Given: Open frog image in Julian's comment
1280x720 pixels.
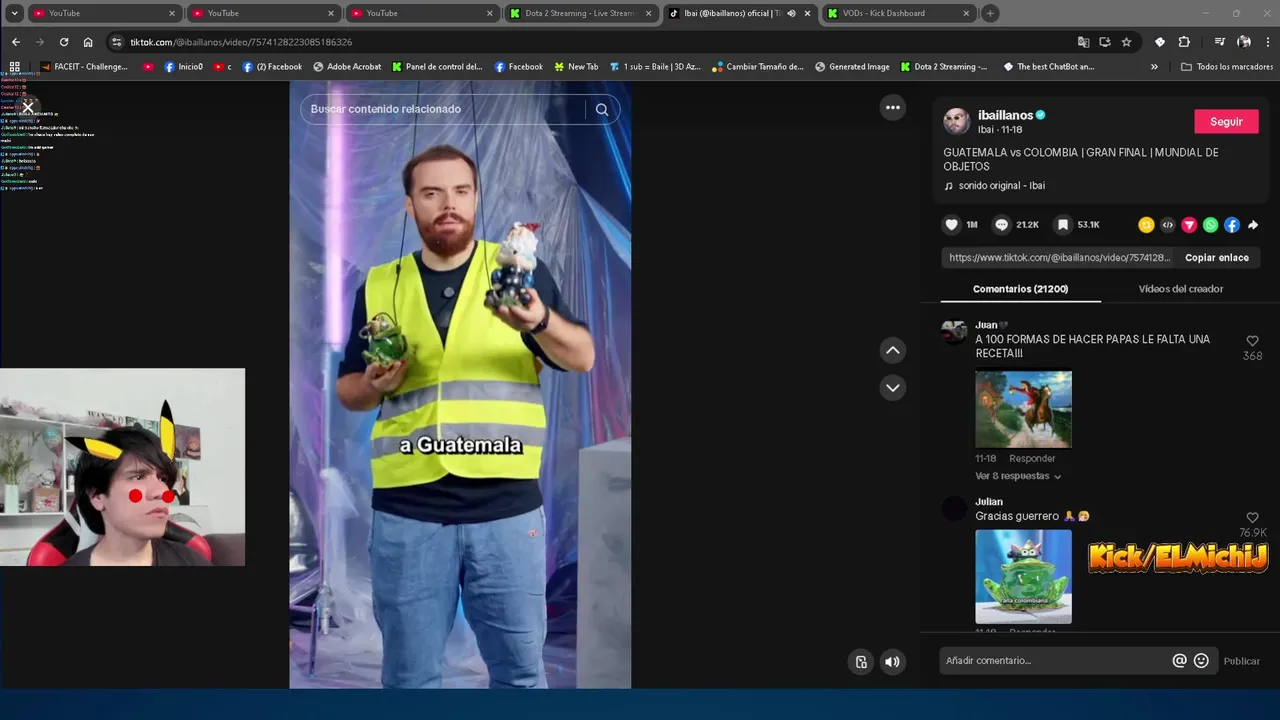Looking at the screenshot, I should click(x=1023, y=577).
